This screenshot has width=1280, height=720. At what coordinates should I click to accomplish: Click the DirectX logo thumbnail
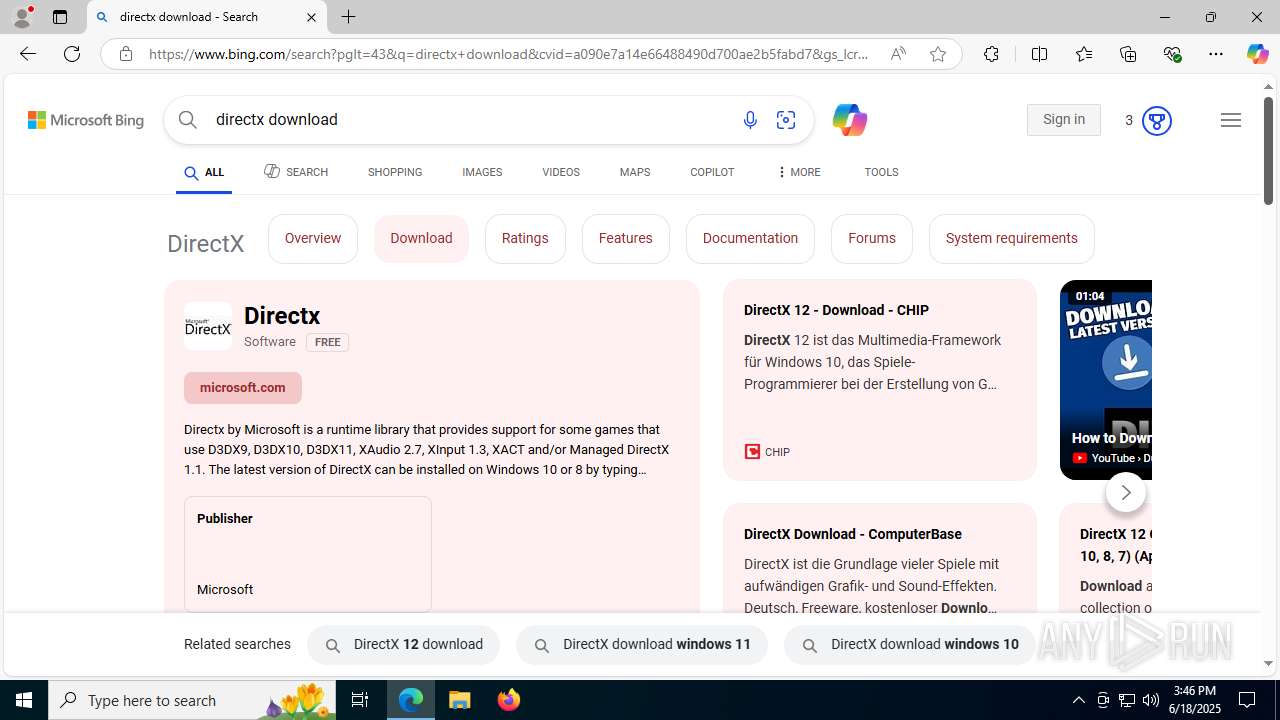(x=208, y=327)
